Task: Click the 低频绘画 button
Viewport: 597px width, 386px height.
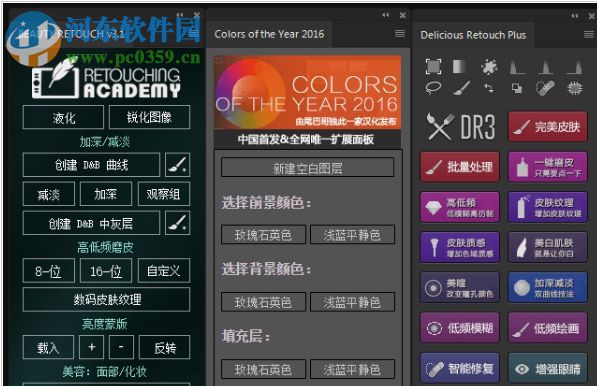Action: (548, 328)
